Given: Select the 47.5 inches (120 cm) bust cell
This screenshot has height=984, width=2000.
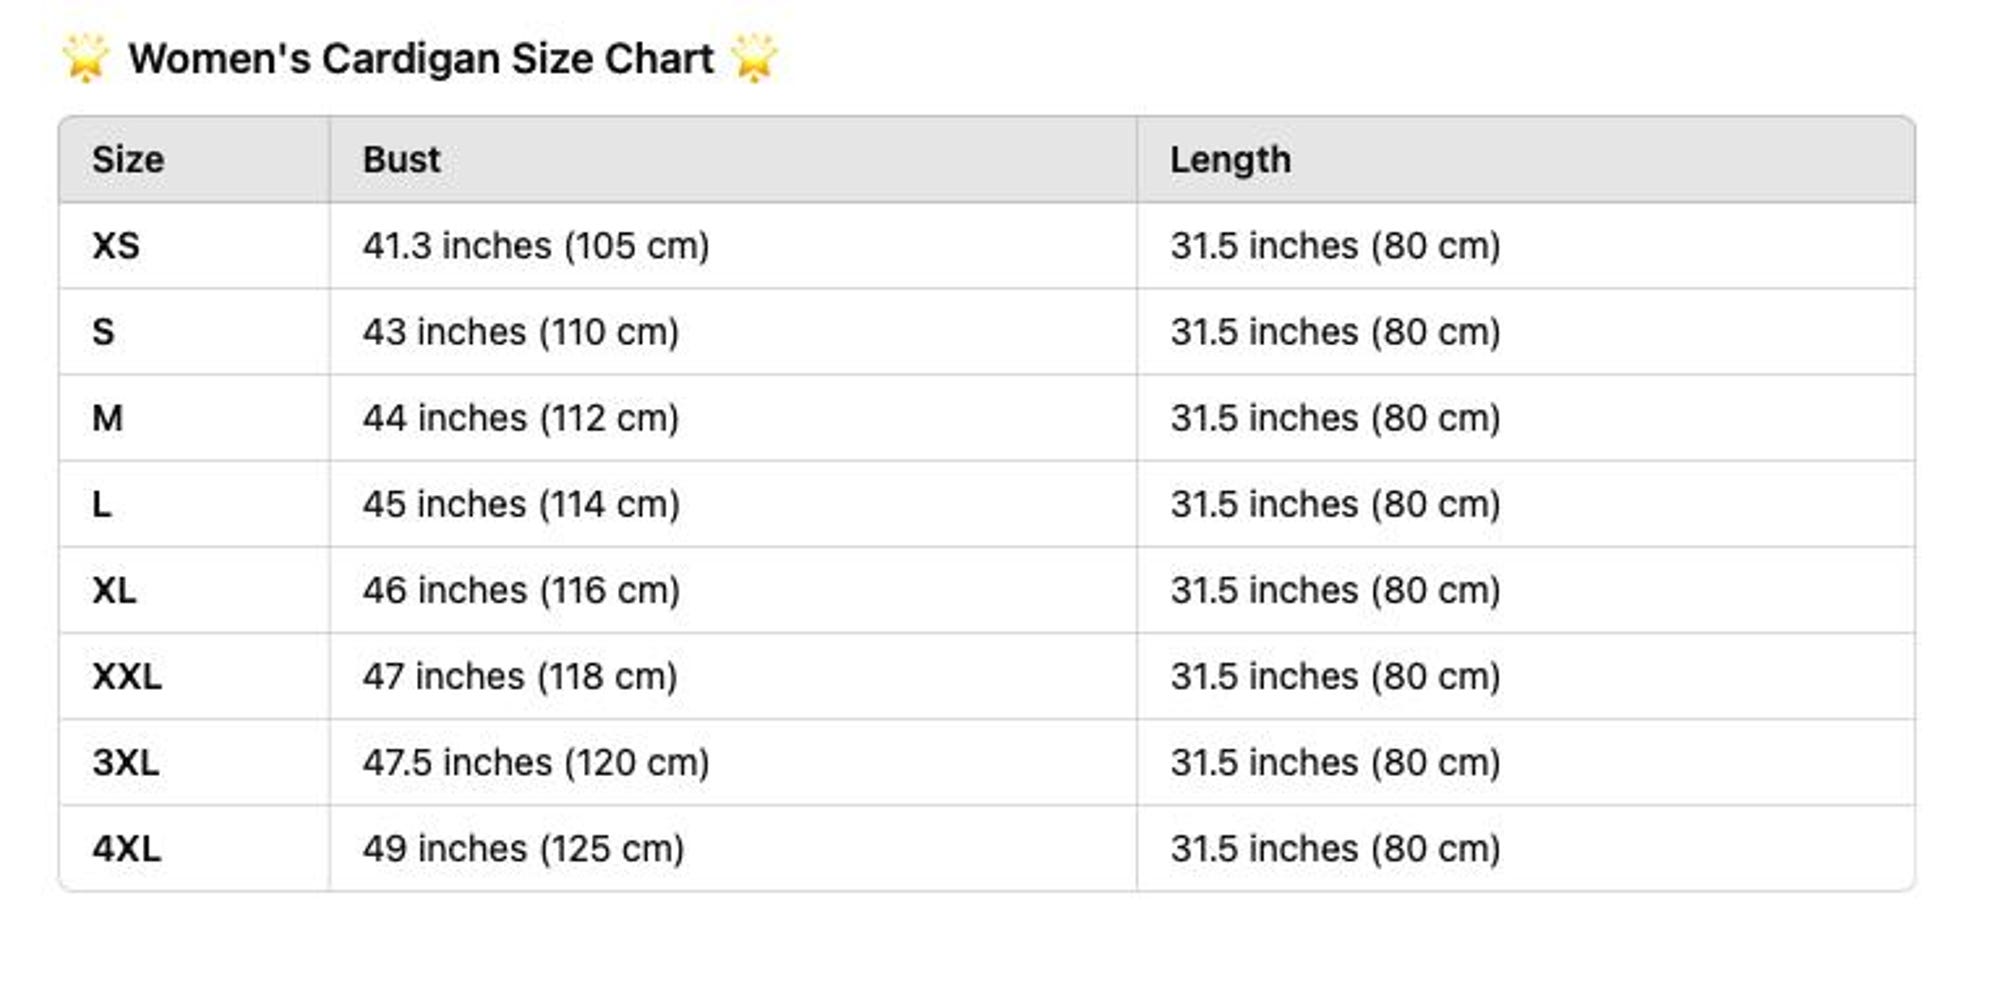Looking at the screenshot, I should 536,763.
